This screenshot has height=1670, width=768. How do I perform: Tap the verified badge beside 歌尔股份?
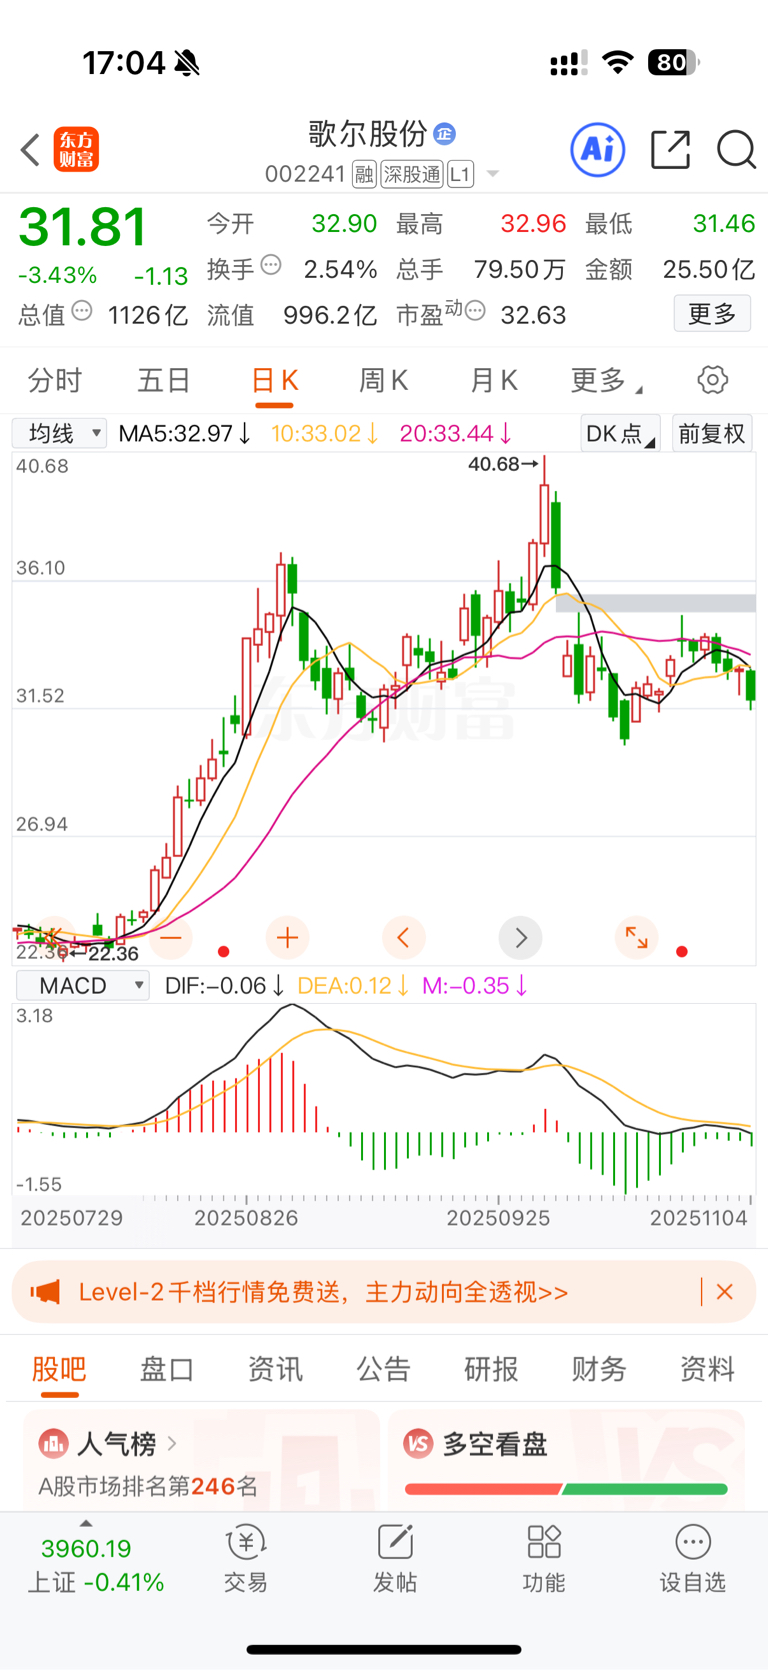point(445,133)
